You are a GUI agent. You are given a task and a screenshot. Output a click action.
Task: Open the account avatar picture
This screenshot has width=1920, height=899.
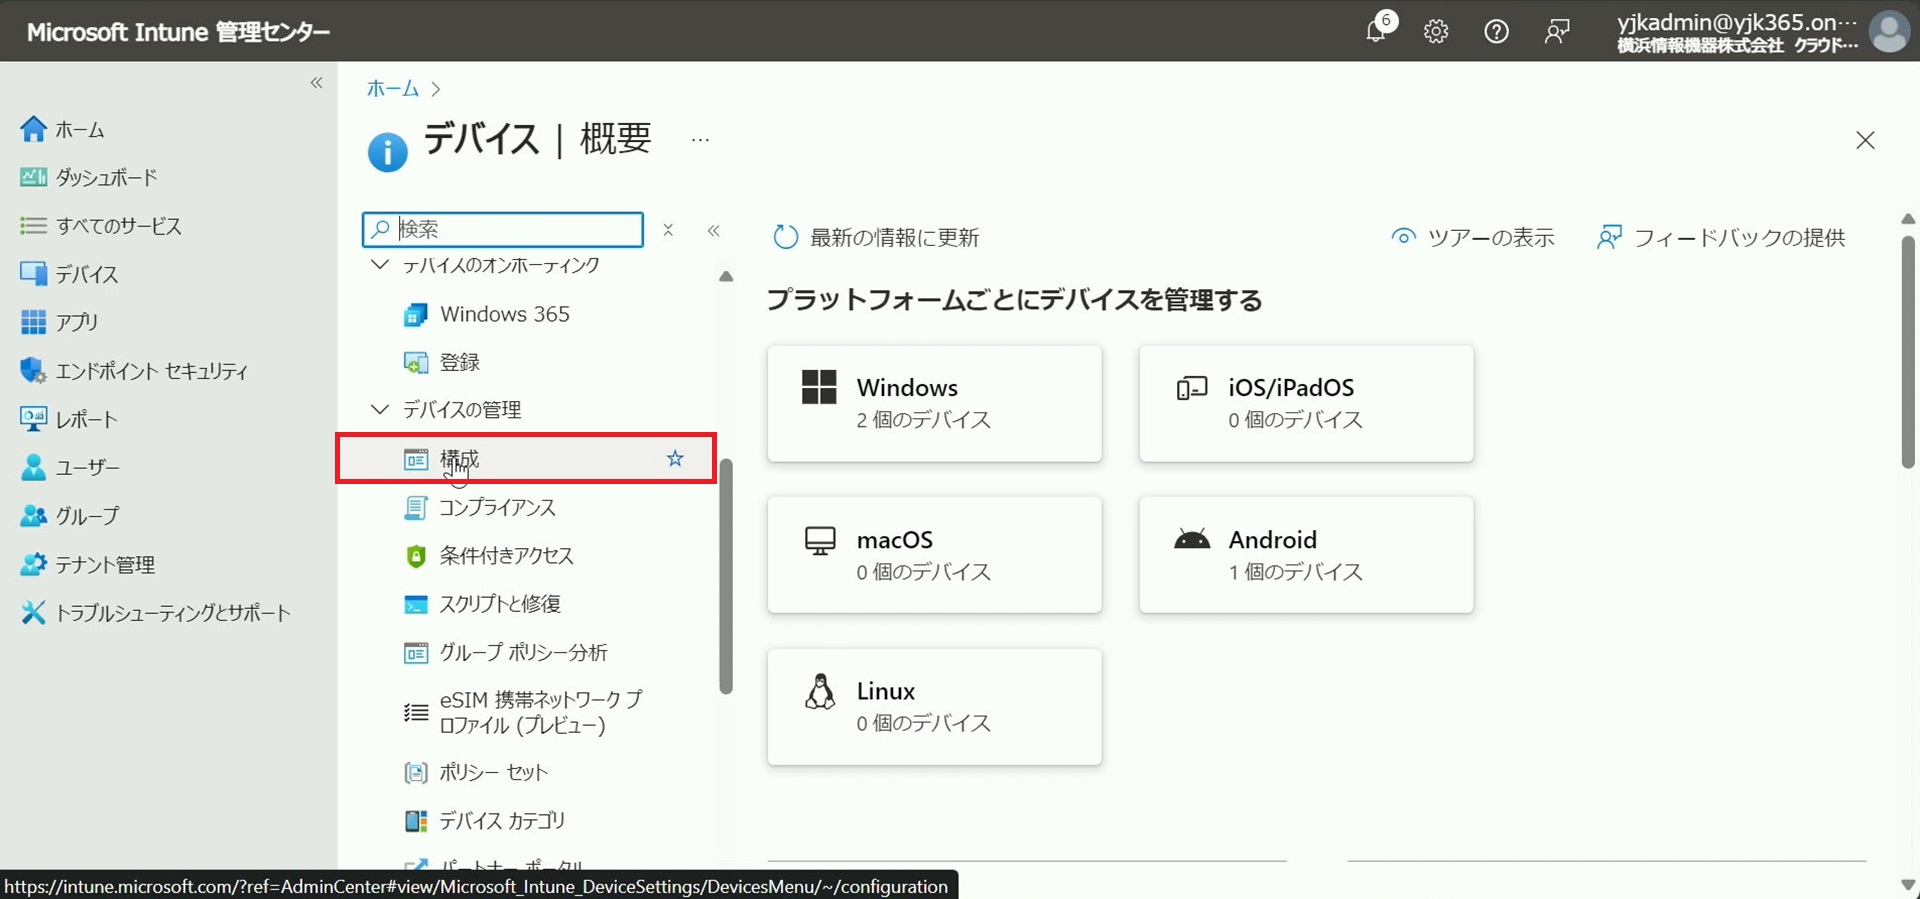click(1889, 32)
